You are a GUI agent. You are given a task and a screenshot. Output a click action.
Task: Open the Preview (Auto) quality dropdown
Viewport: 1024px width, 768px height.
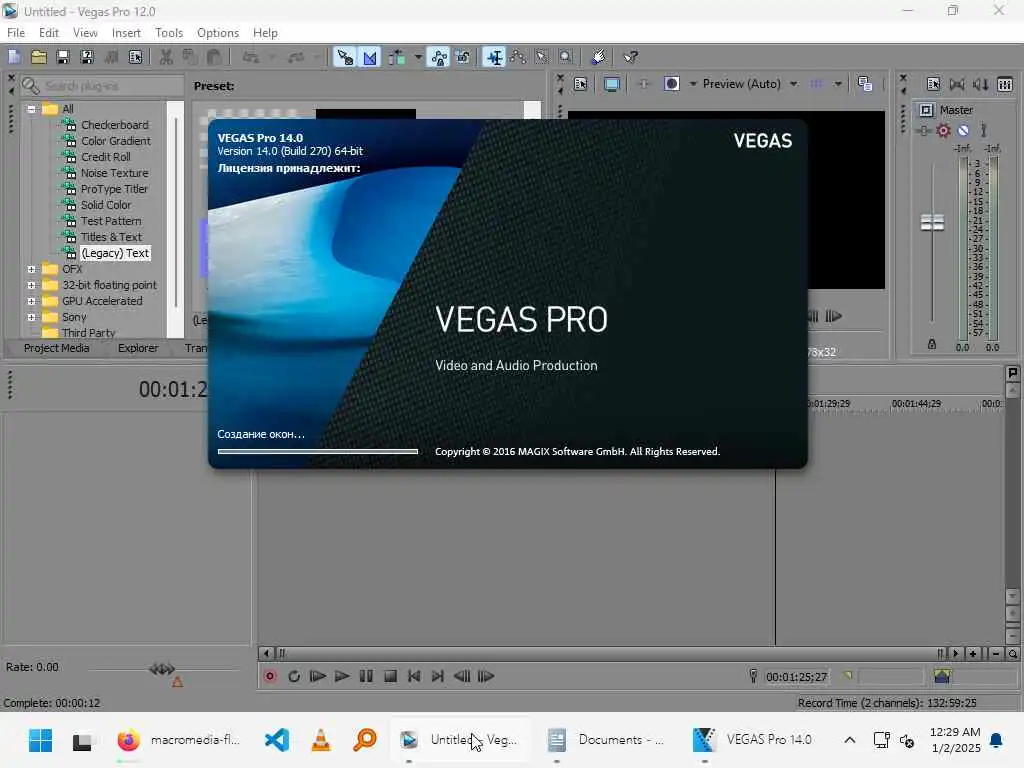point(793,84)
